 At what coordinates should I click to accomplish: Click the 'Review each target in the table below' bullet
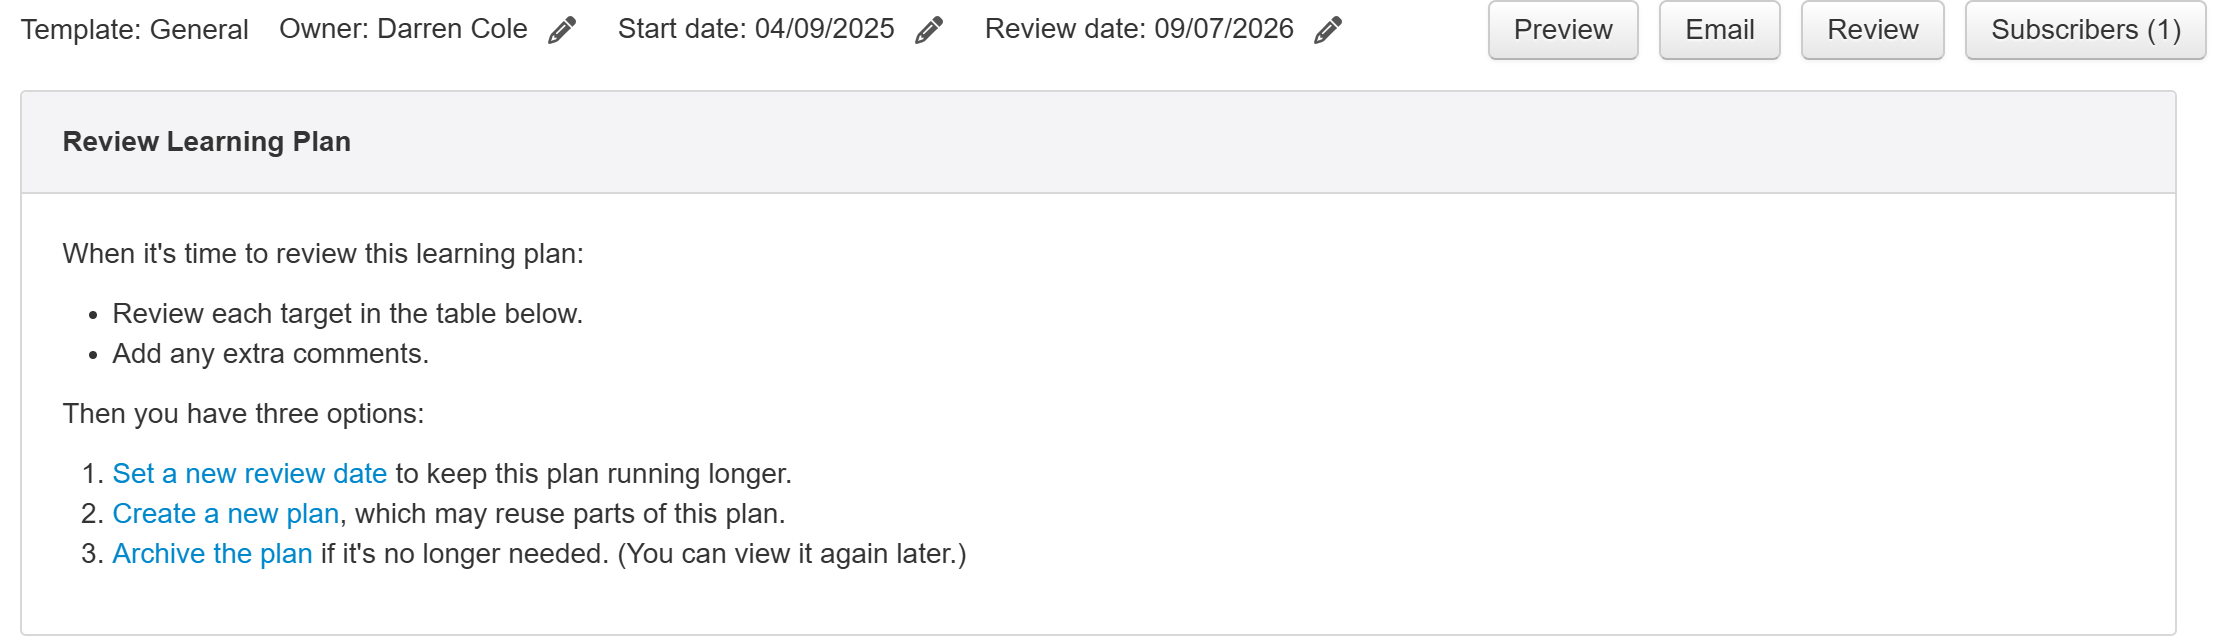coord(347,314)
